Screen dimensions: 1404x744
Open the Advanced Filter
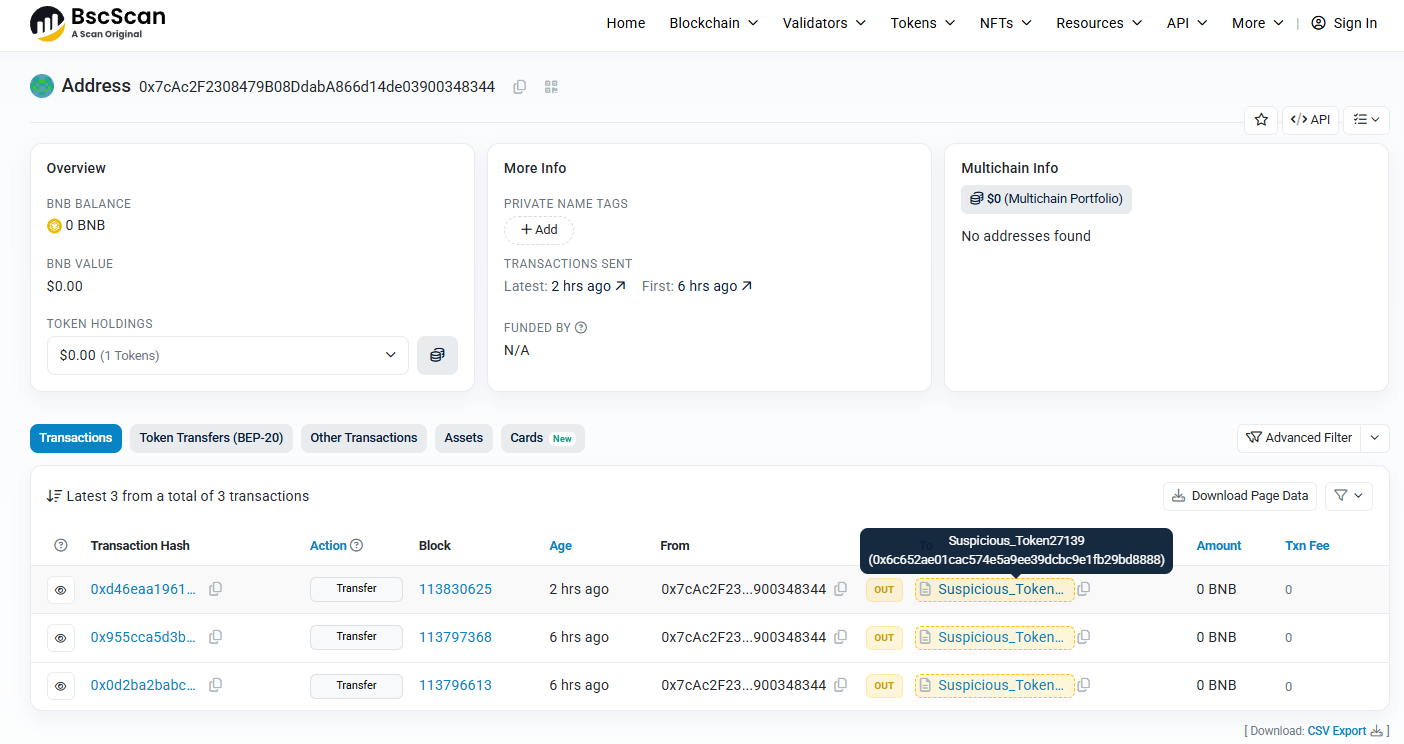click(1299, 438)
